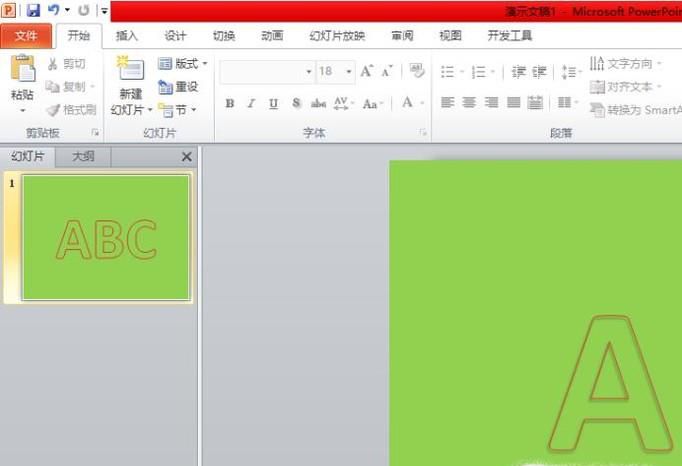Toggle italic formatting

[251, 103]
